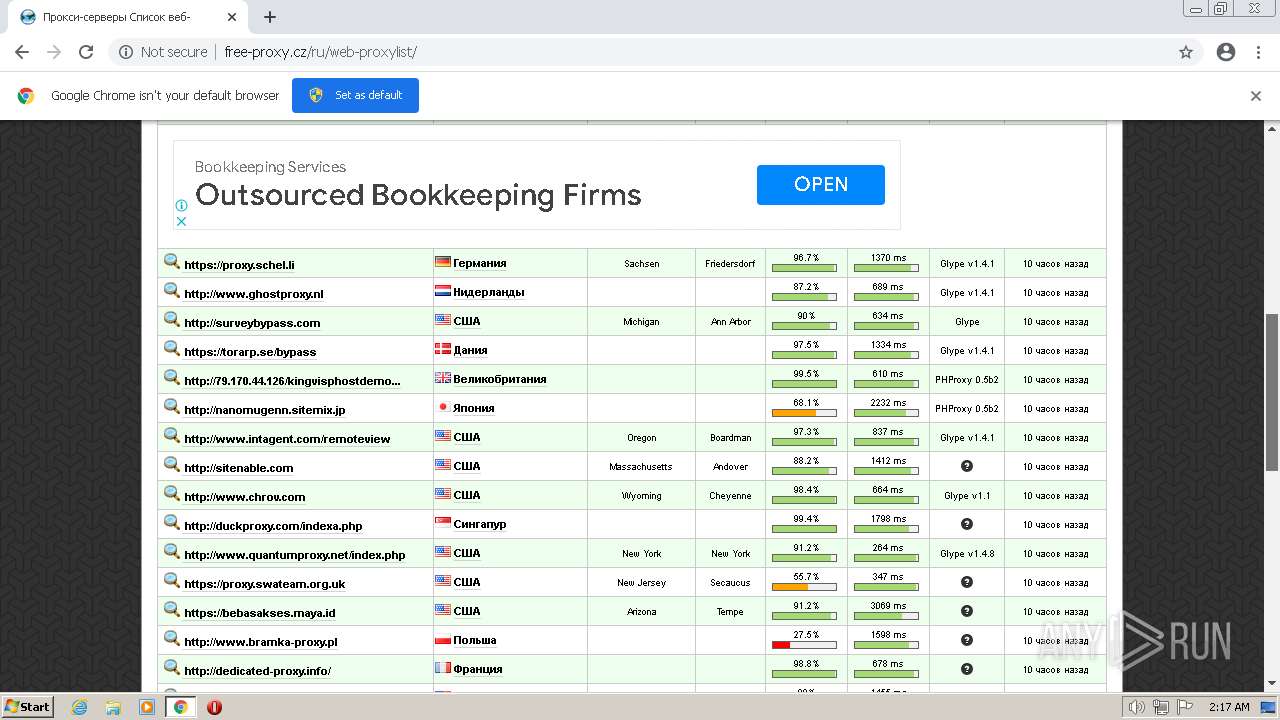Viewport: 1280px width, 720px height.
Task: Open the http://www.ghostproxy.nl link
Action: click(254, 294)
